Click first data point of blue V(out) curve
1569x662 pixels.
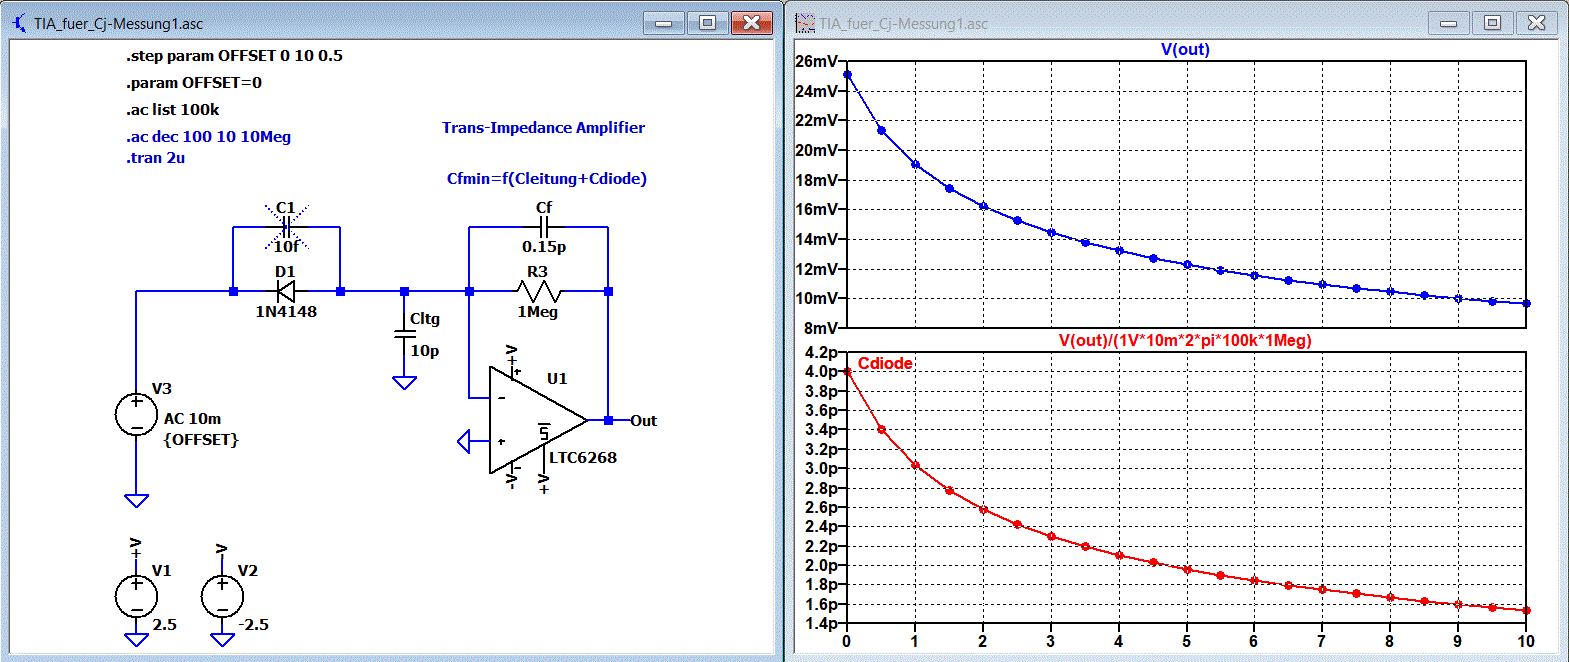pos(847,75)
